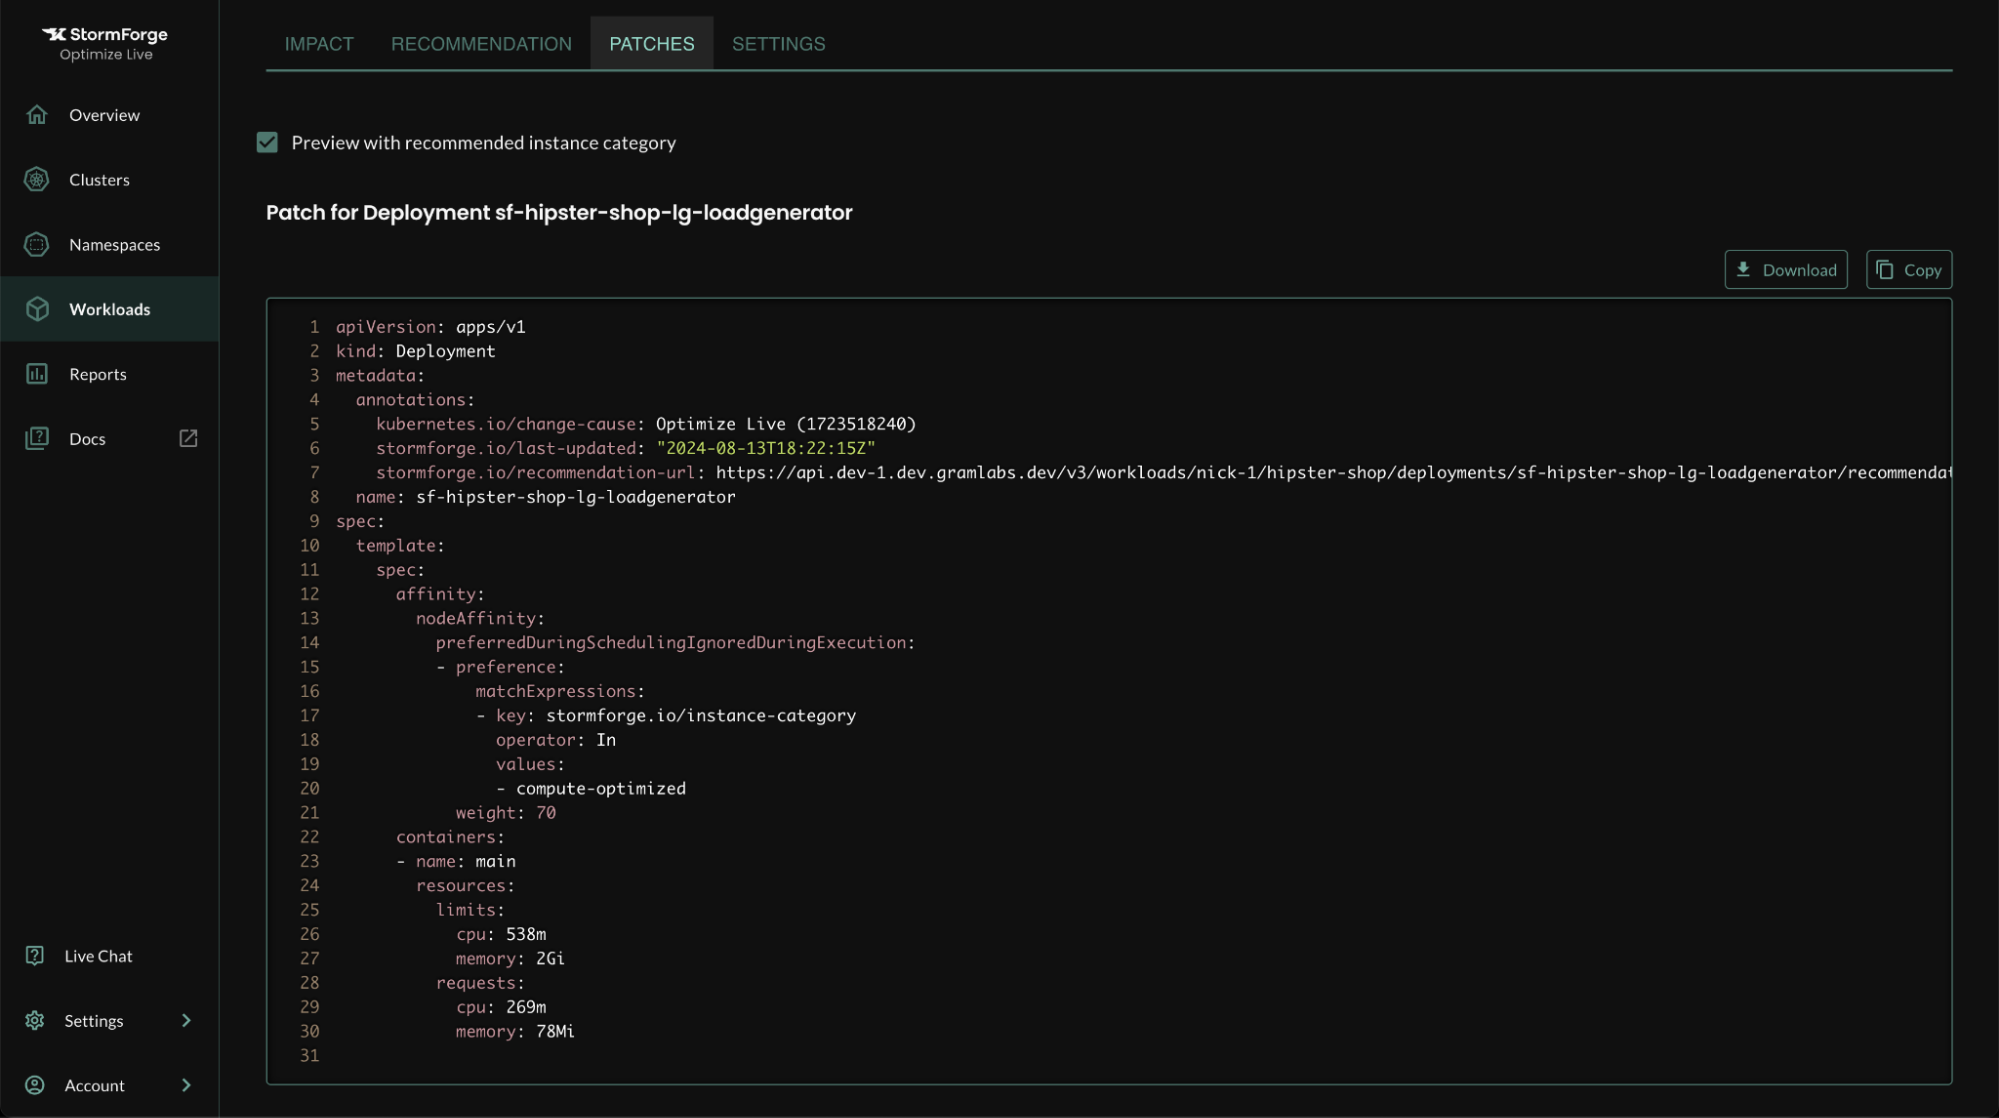1999x1118 pixels.
Task: Click the Settings gear icon in sidebar
Action: [x=35, y=1021]
